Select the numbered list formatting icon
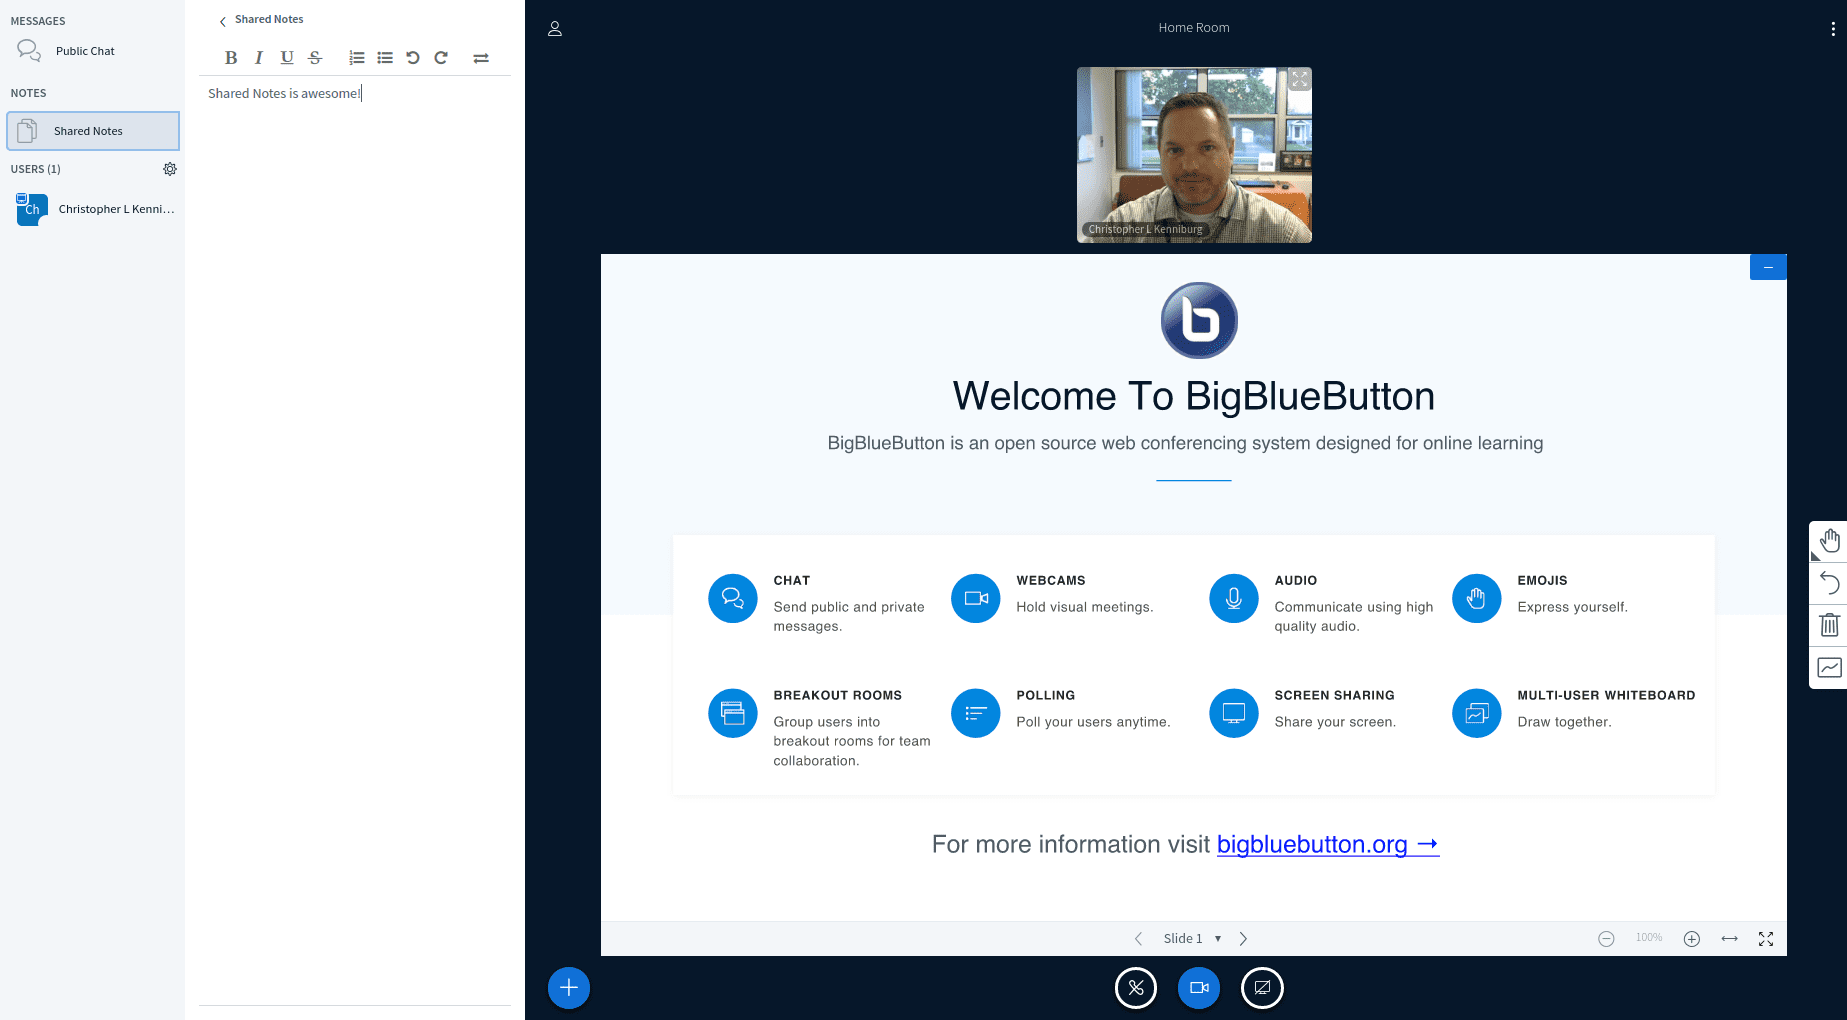Viewport: 1847px width, 1020px height. [x=356, y=57]
